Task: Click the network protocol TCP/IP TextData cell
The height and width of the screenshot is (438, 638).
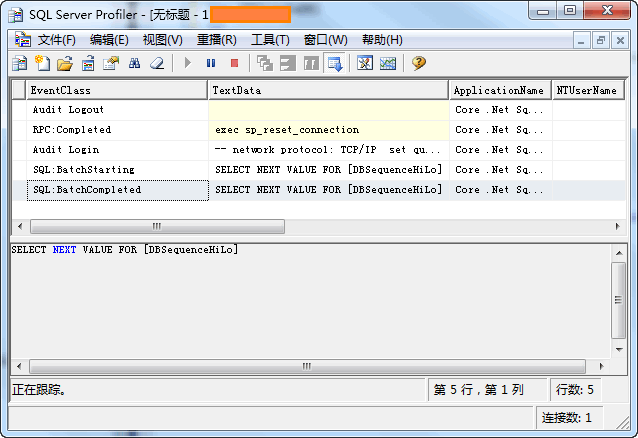Action: tap(329, 150)
